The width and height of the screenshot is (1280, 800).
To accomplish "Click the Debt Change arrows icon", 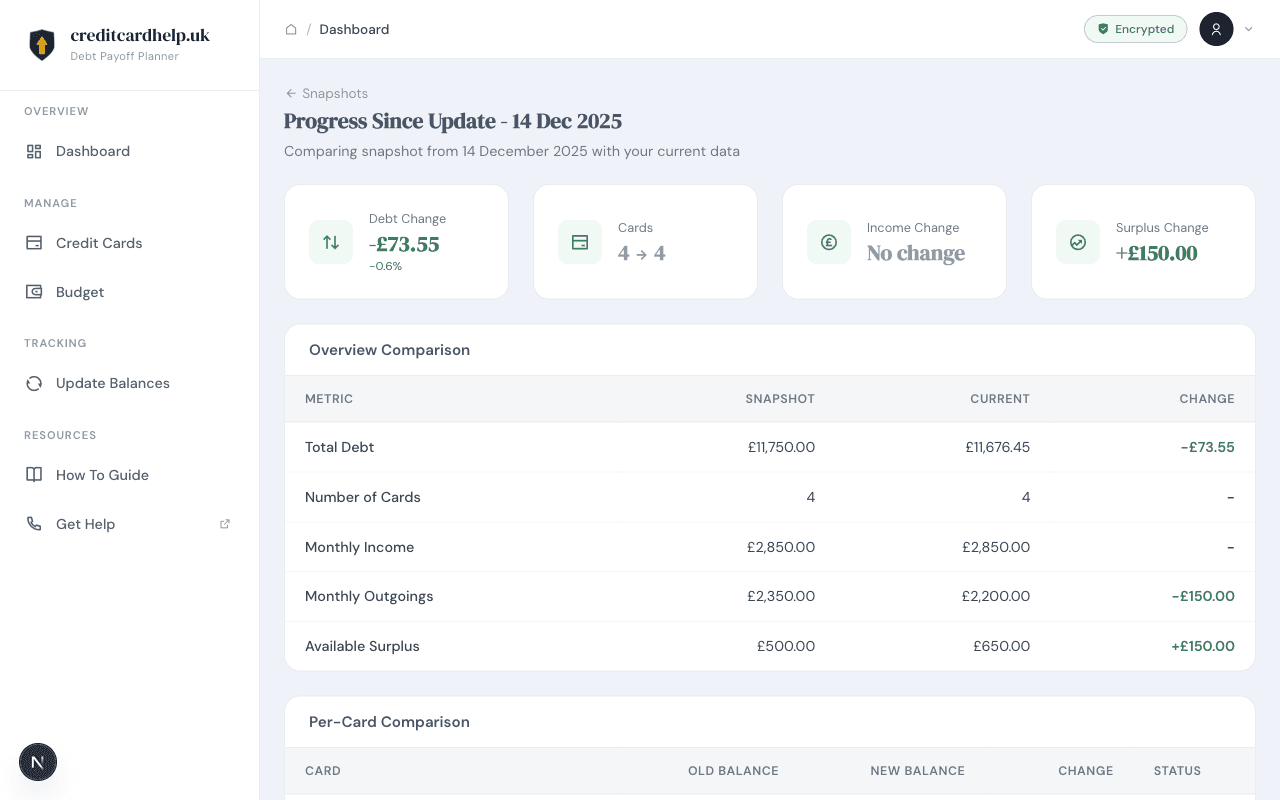I will coord(331,242).
